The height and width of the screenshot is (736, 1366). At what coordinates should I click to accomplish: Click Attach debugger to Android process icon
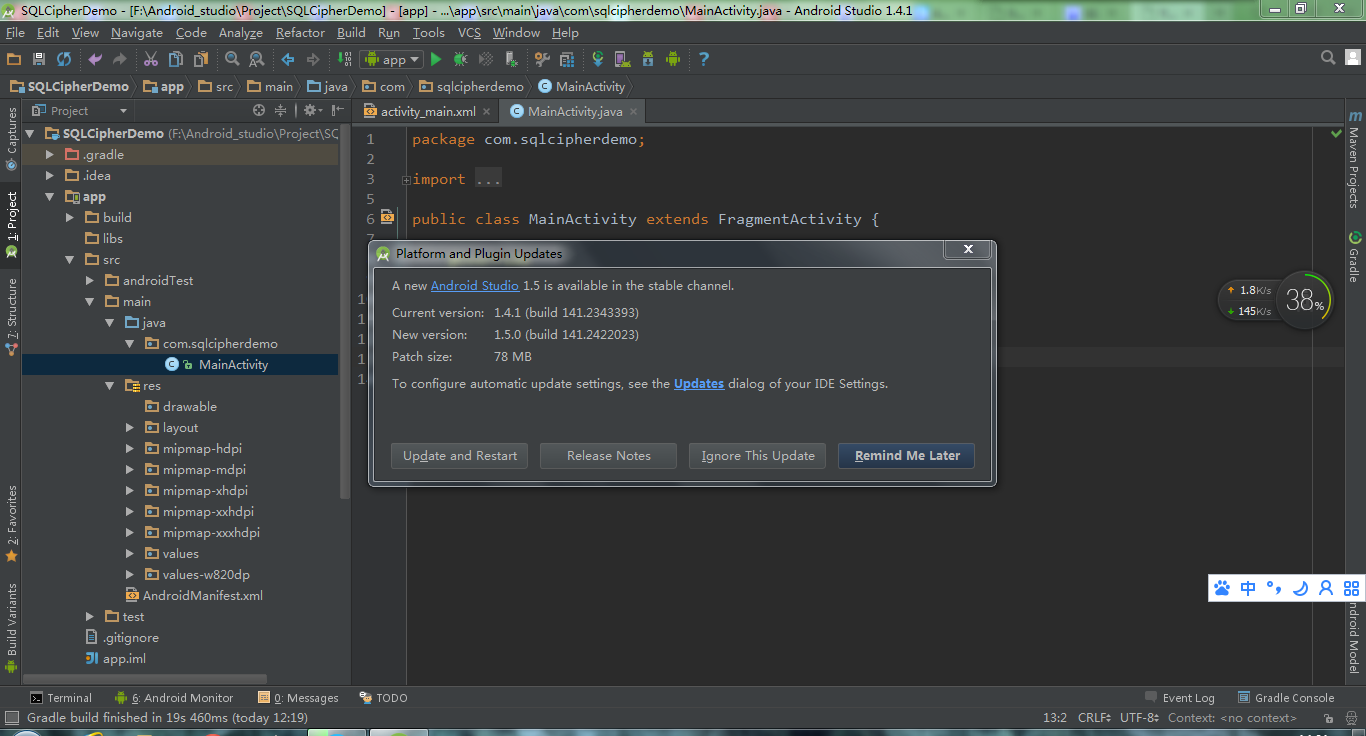[x=511, y=59]
